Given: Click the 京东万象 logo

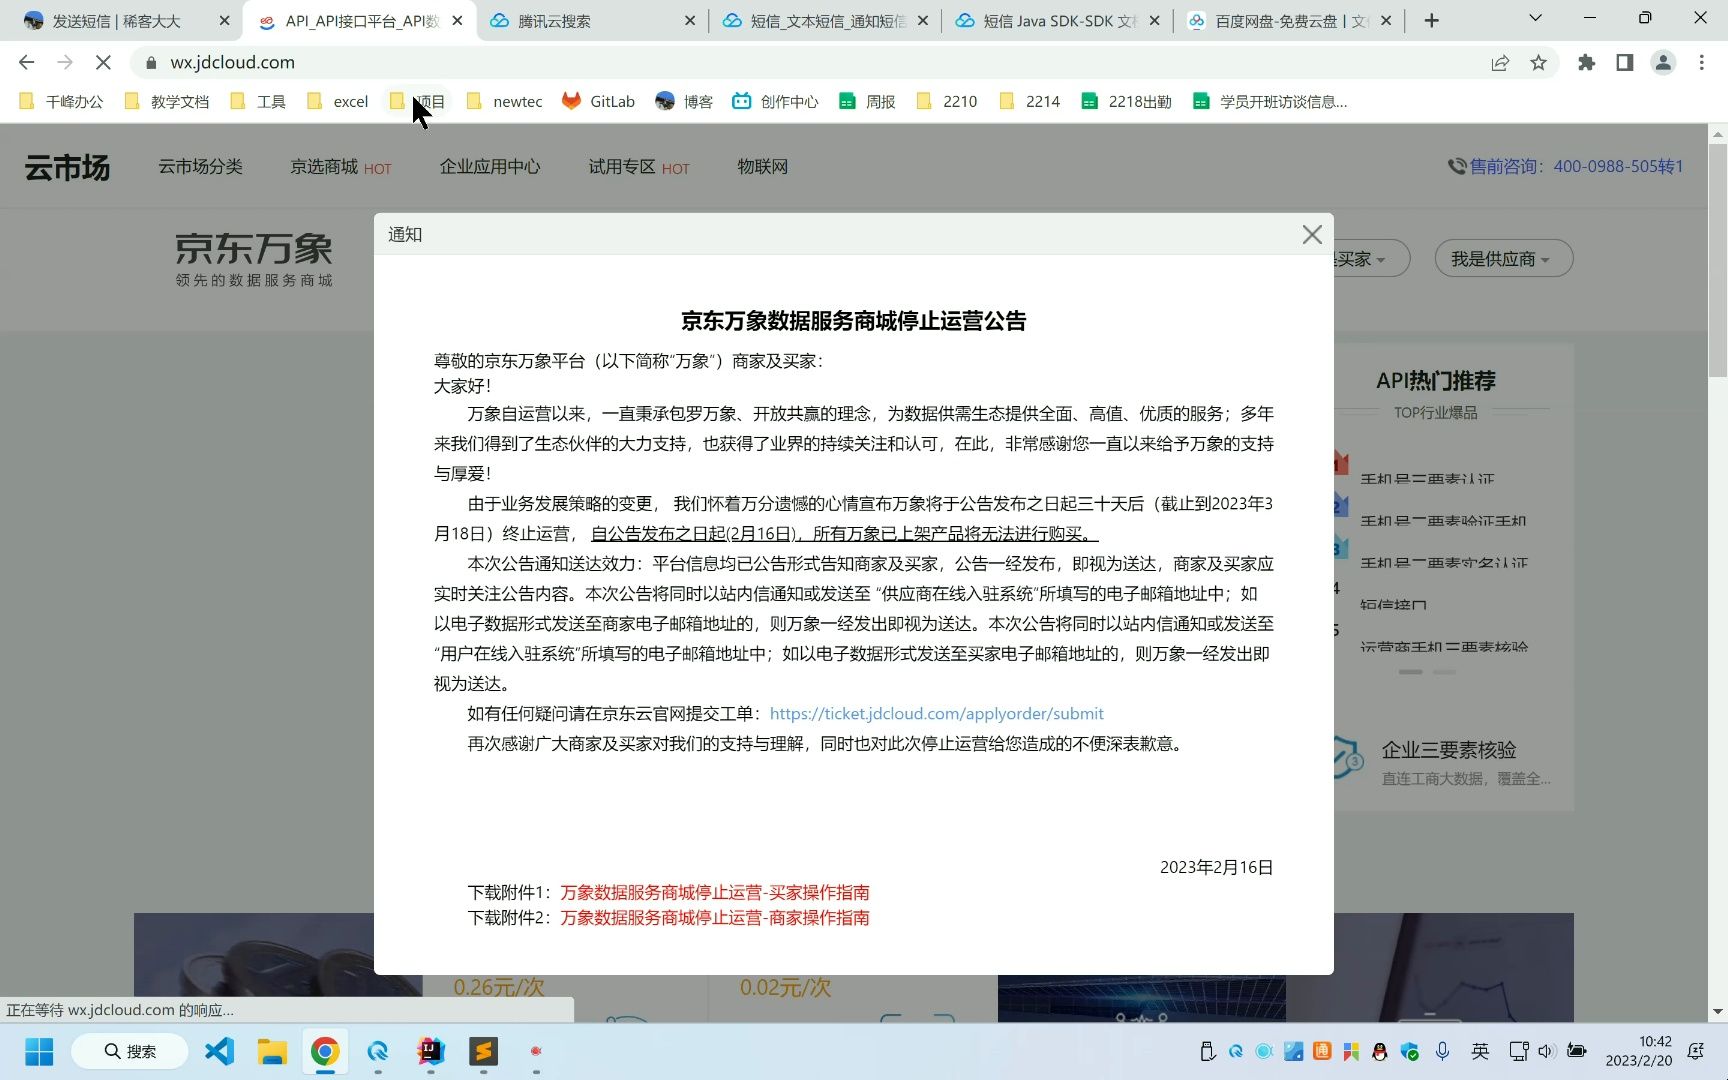Looking at the screenshot, I should click(x=254, y=259).
